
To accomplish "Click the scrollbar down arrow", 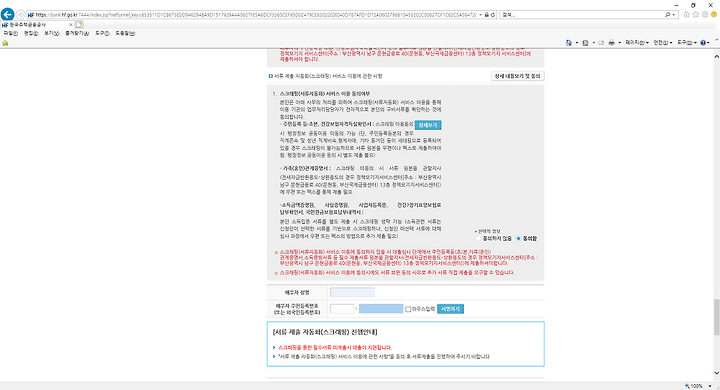I will point(716,373).
